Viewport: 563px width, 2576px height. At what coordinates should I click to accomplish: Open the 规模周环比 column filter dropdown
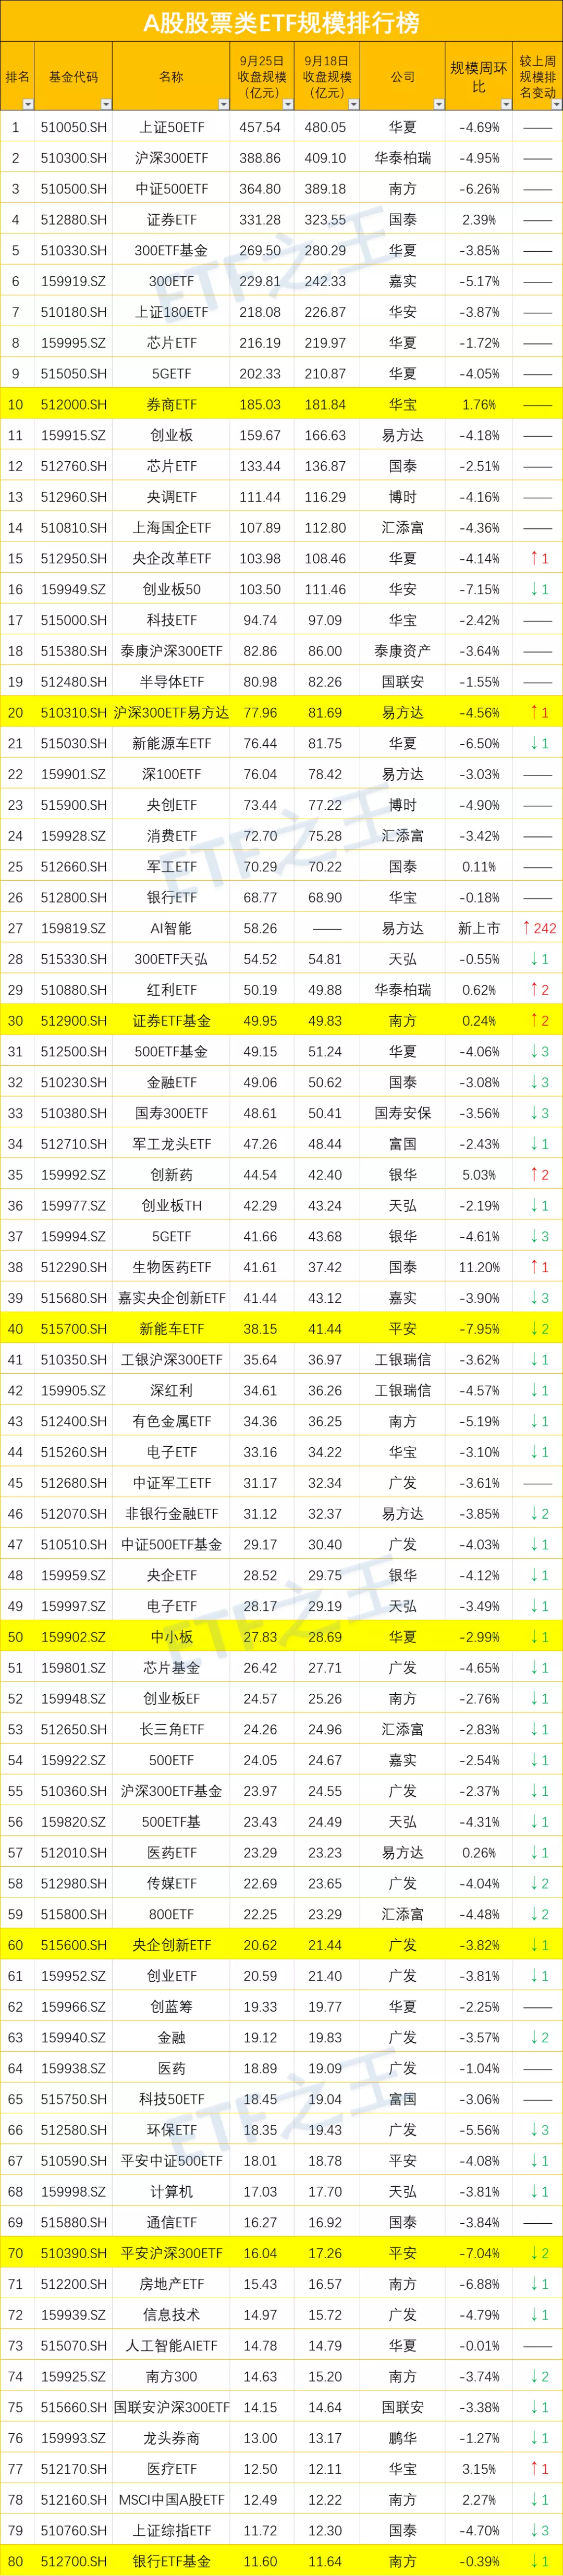(506, 104)
